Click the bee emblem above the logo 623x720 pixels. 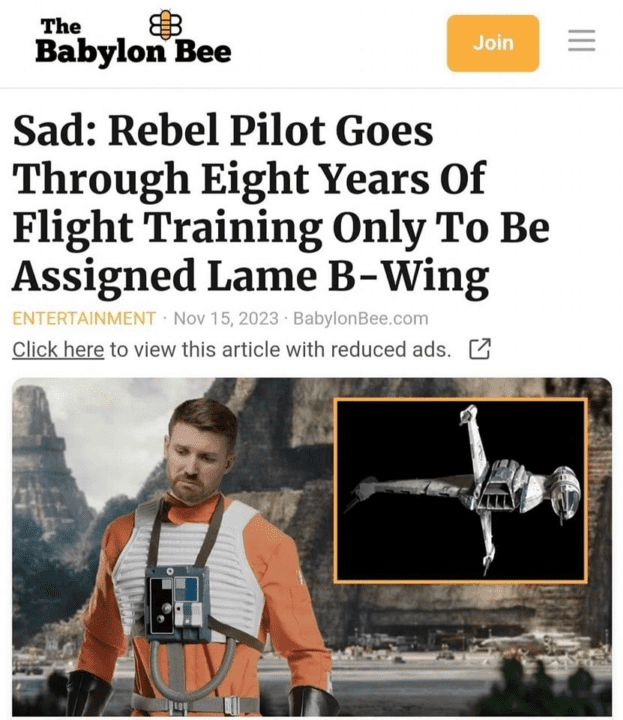point(166,23)
